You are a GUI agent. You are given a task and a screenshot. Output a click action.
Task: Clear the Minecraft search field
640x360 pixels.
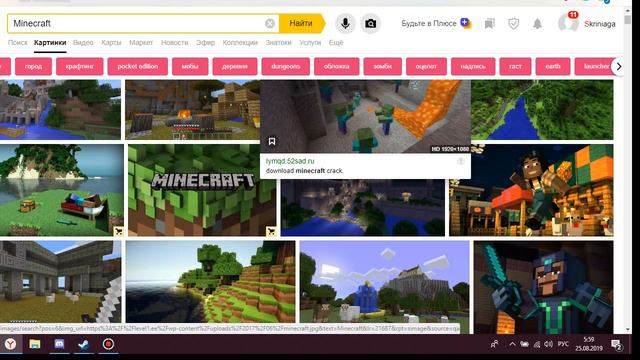click(269, 24)
